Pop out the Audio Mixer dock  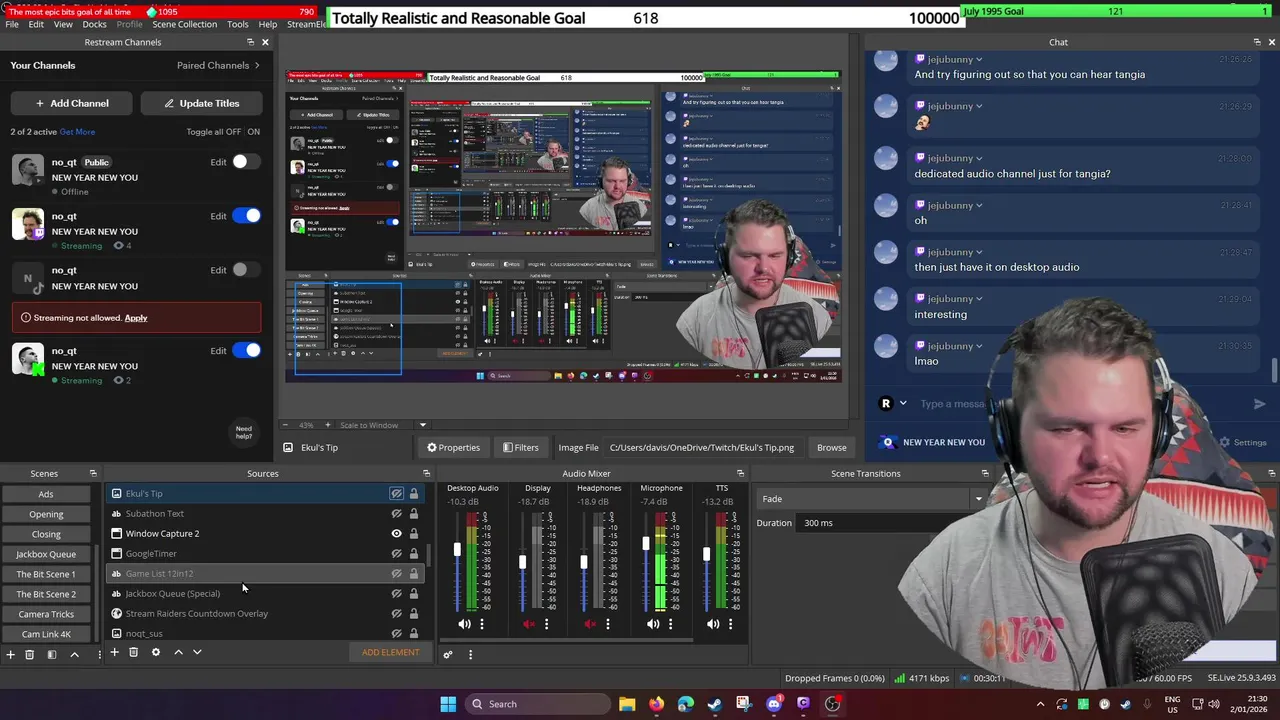[740, 474]
